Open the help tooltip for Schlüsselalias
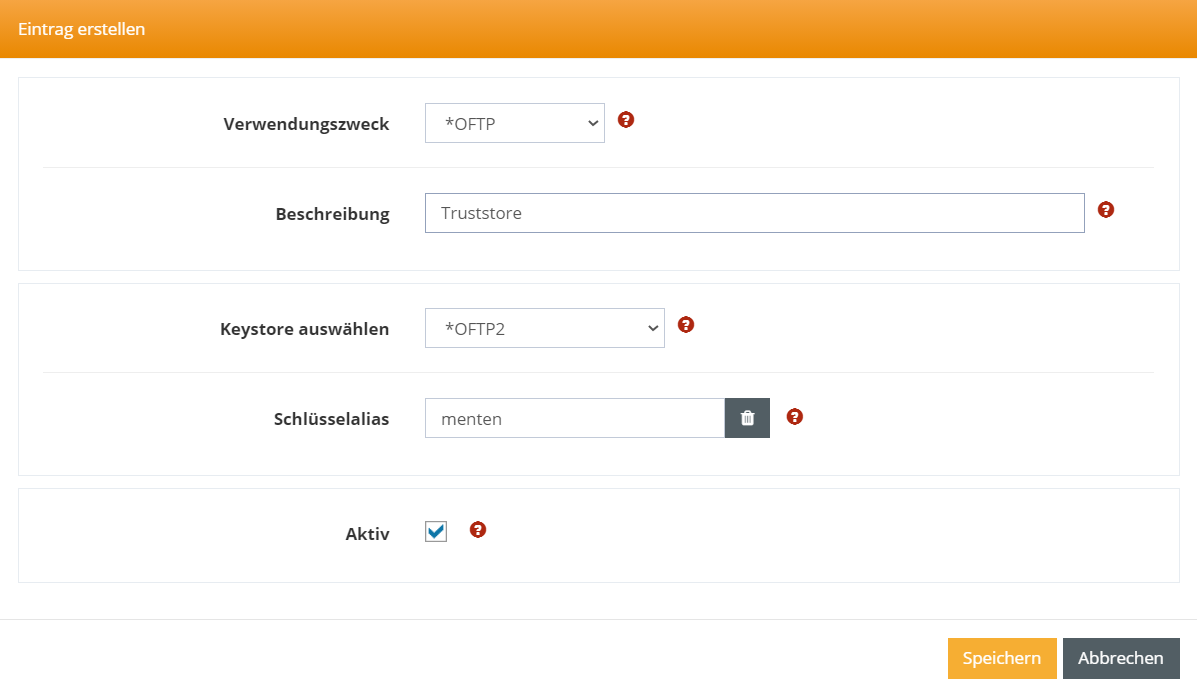Image resolution: width=1197 pixels, height=696 pixels. (795, 416)
